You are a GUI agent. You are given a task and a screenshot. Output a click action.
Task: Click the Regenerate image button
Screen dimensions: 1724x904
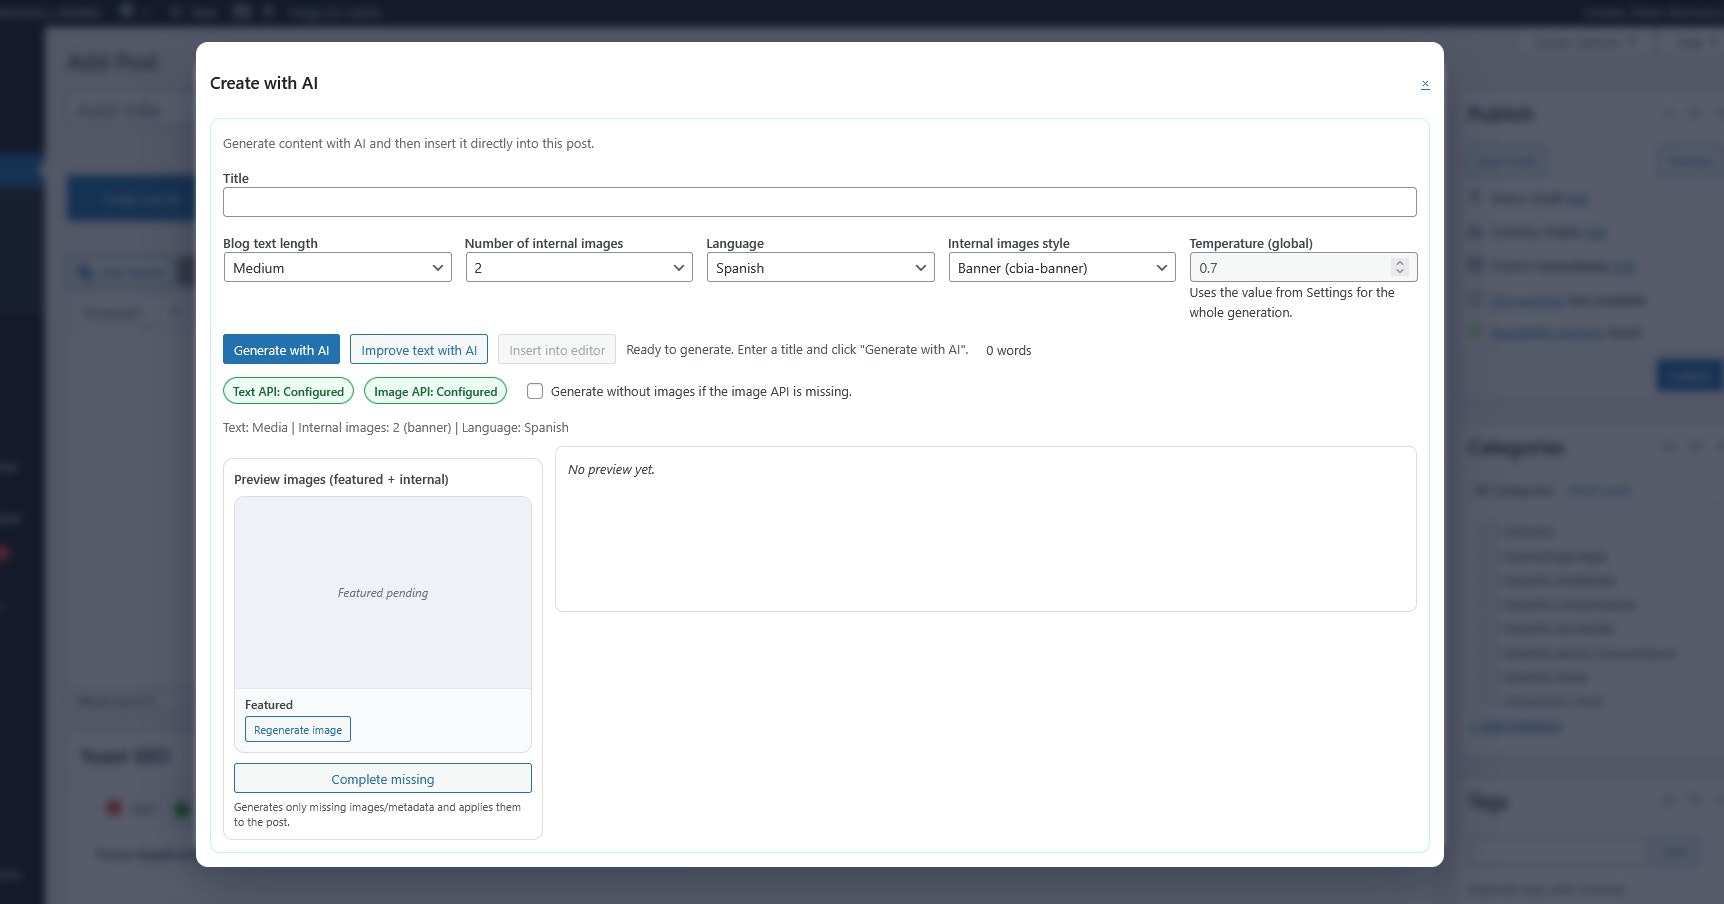point(298,729)
